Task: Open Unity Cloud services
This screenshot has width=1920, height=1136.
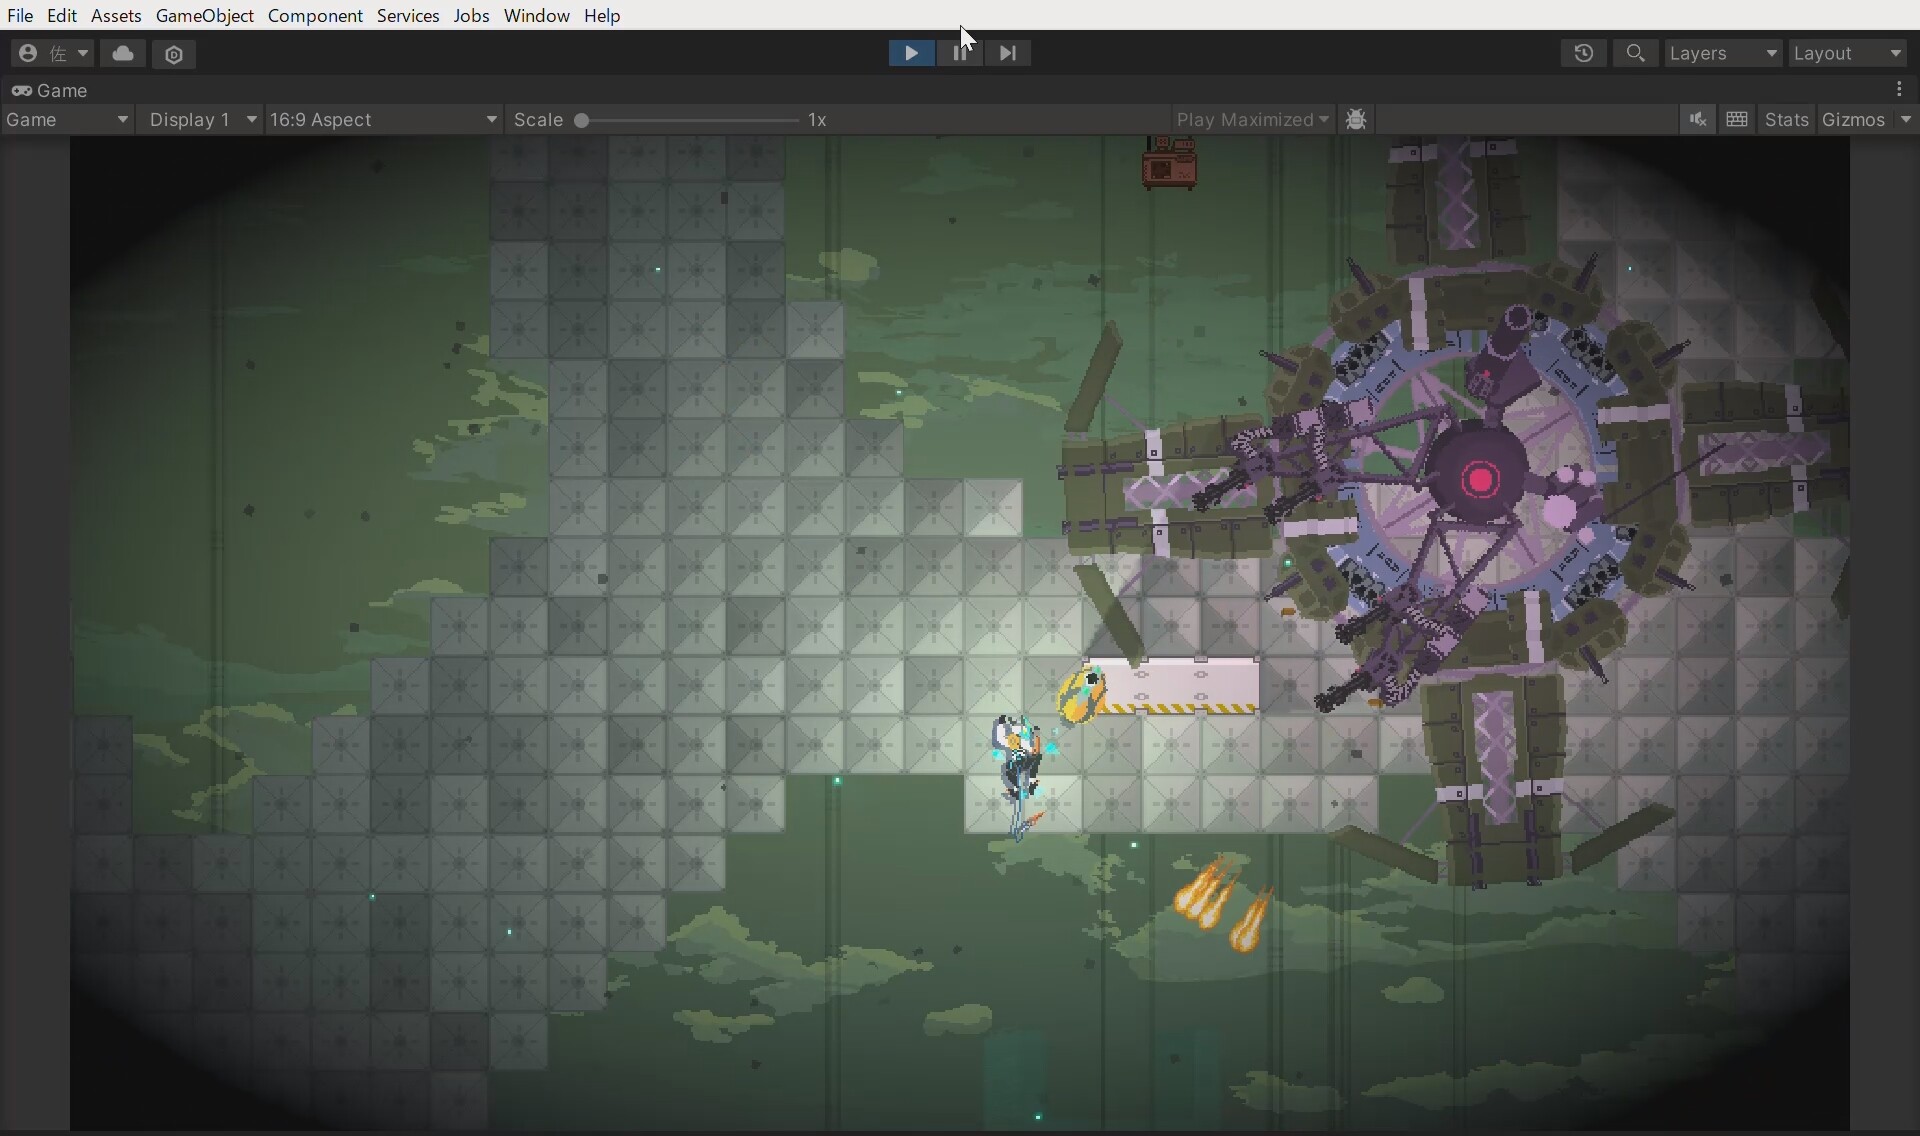Action: point(123,54)
